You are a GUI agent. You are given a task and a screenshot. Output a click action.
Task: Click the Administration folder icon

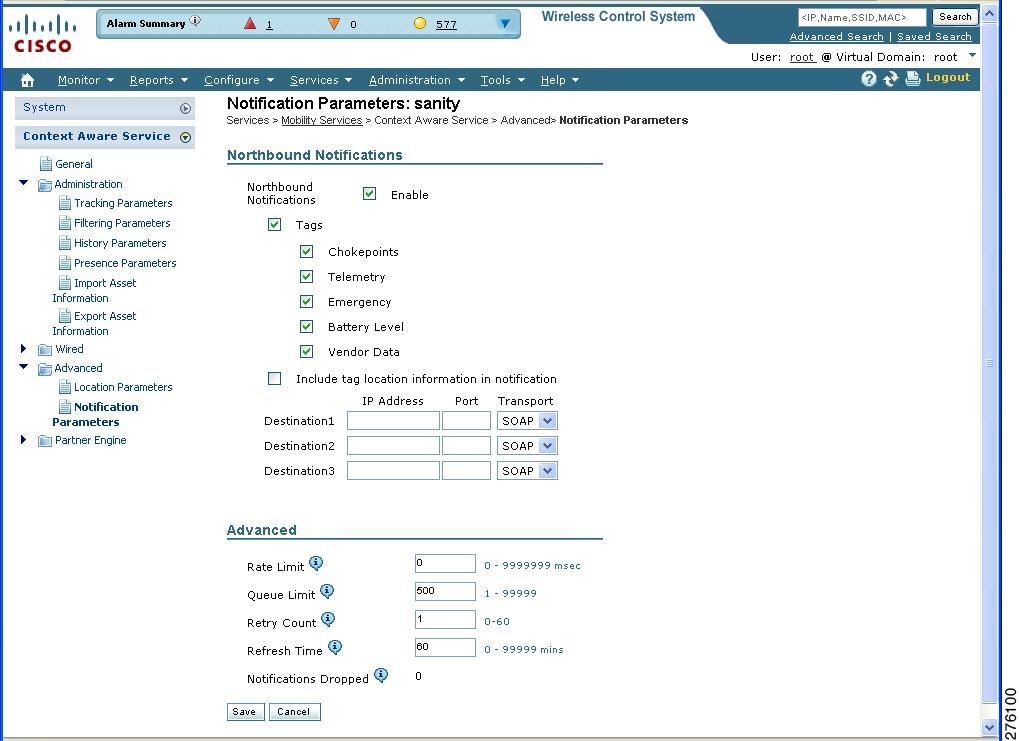click(45, 185)
